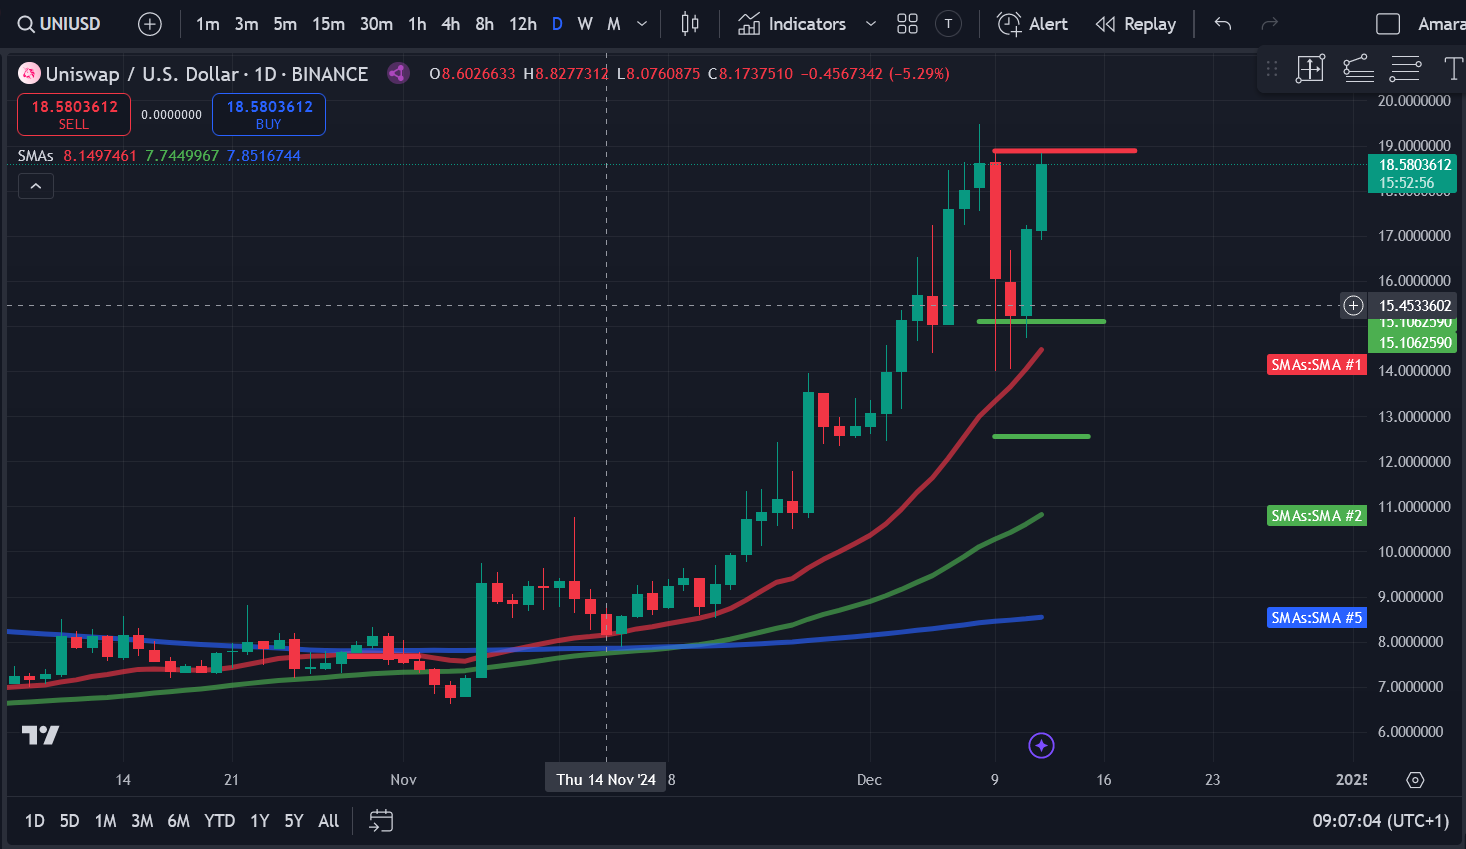The height and width of the screenshot is (849, 1466).
Task: Undo the last chart action
Action: coord(1222,24)
